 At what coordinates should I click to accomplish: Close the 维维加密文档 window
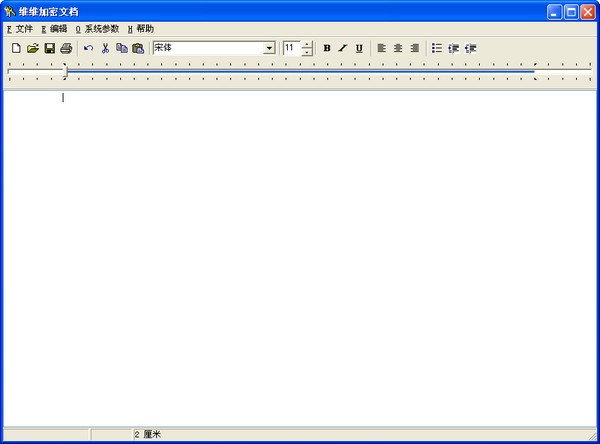pyautogui.click(x=588, y=12)
